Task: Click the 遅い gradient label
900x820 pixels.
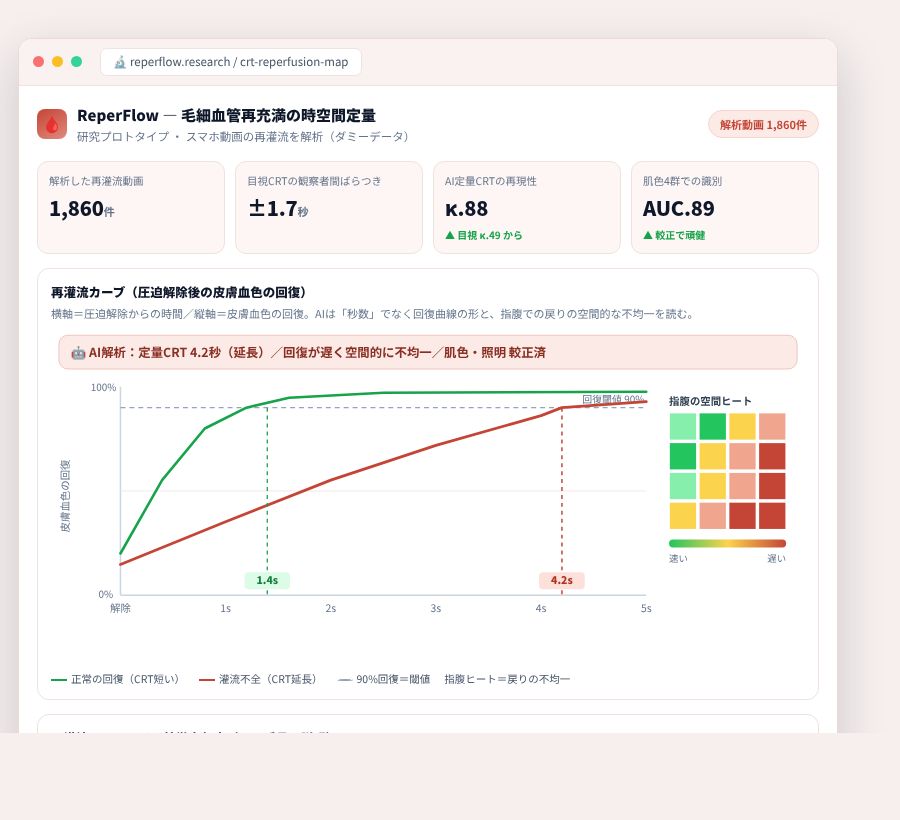Action: (x=777, y=558)
